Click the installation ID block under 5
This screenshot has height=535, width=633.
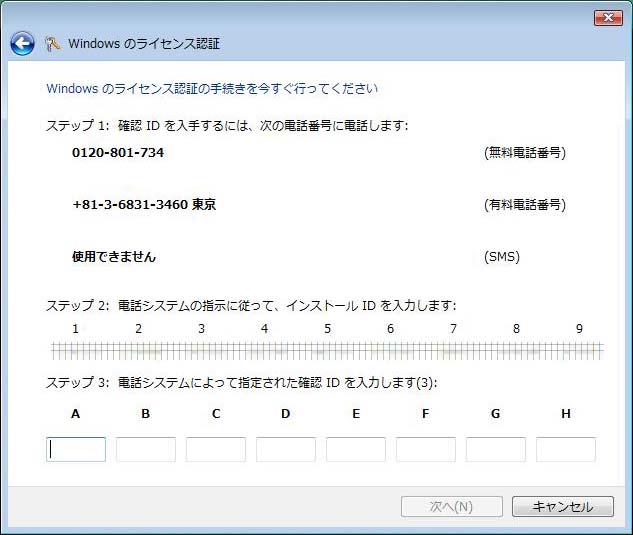[x=327, y=351]
